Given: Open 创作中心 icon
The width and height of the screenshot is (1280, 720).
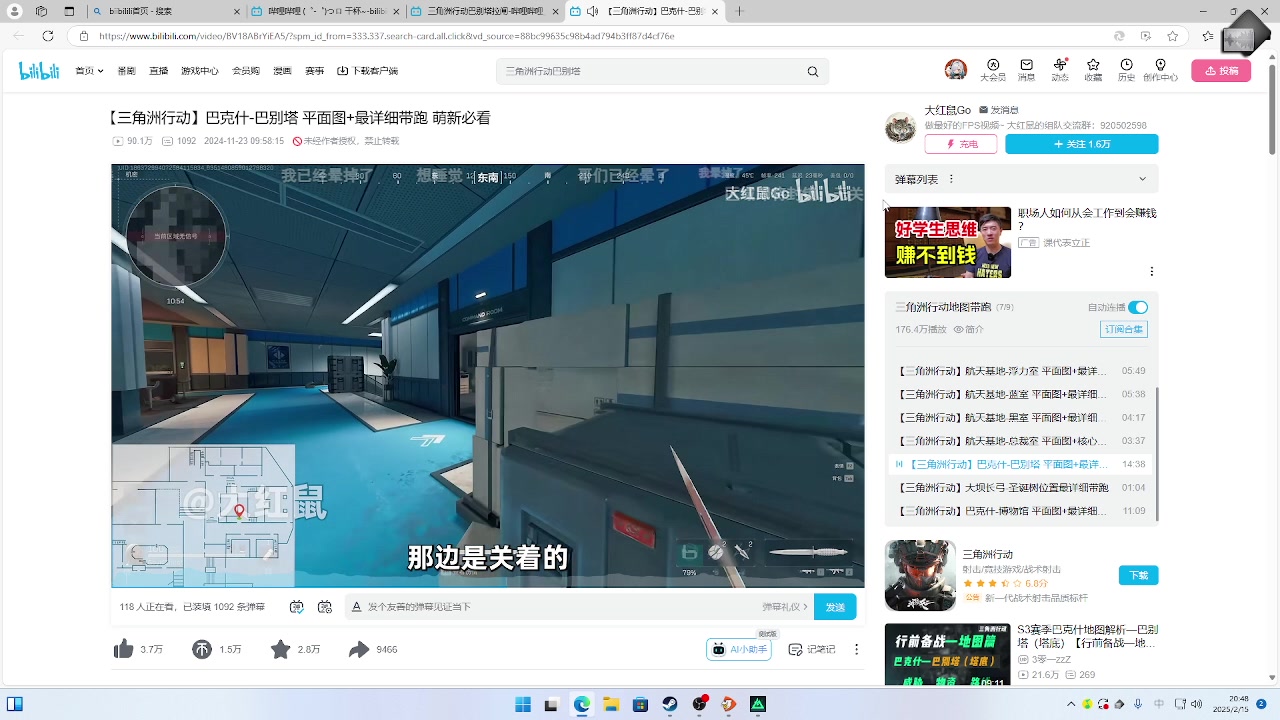Looking at the screenshot, I should click(x=1160, y=69).
